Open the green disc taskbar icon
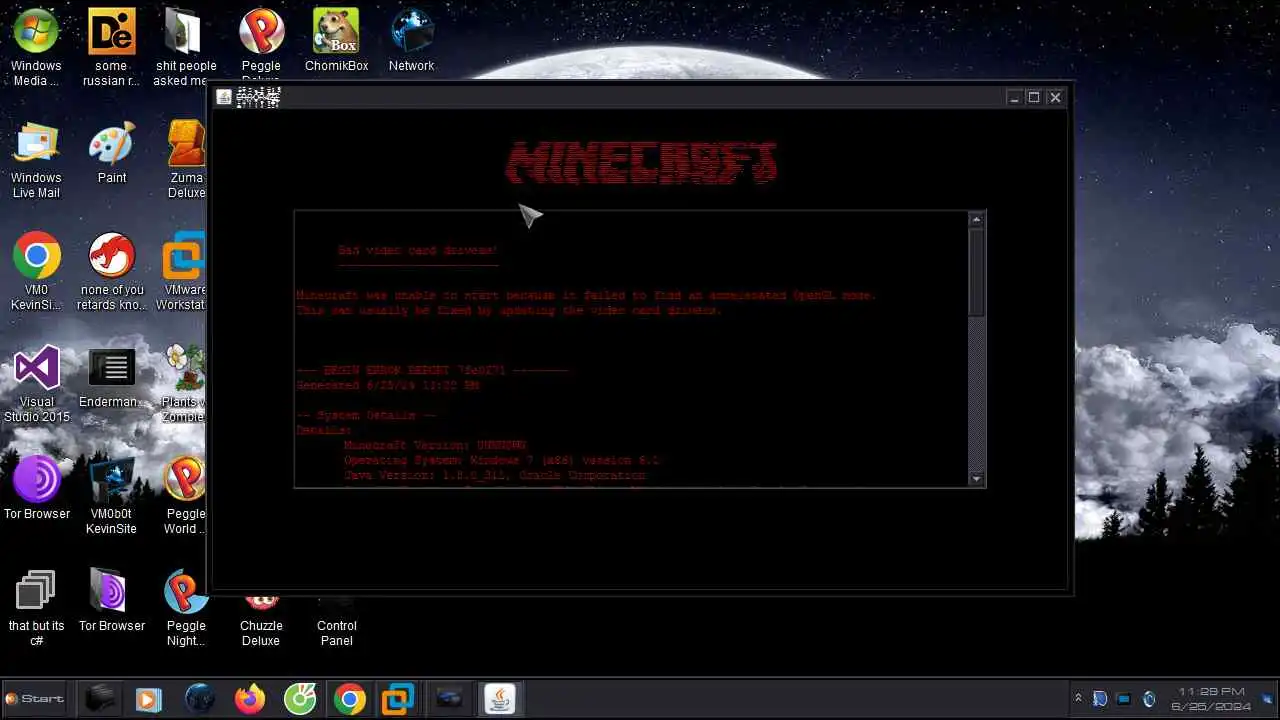 300,699
